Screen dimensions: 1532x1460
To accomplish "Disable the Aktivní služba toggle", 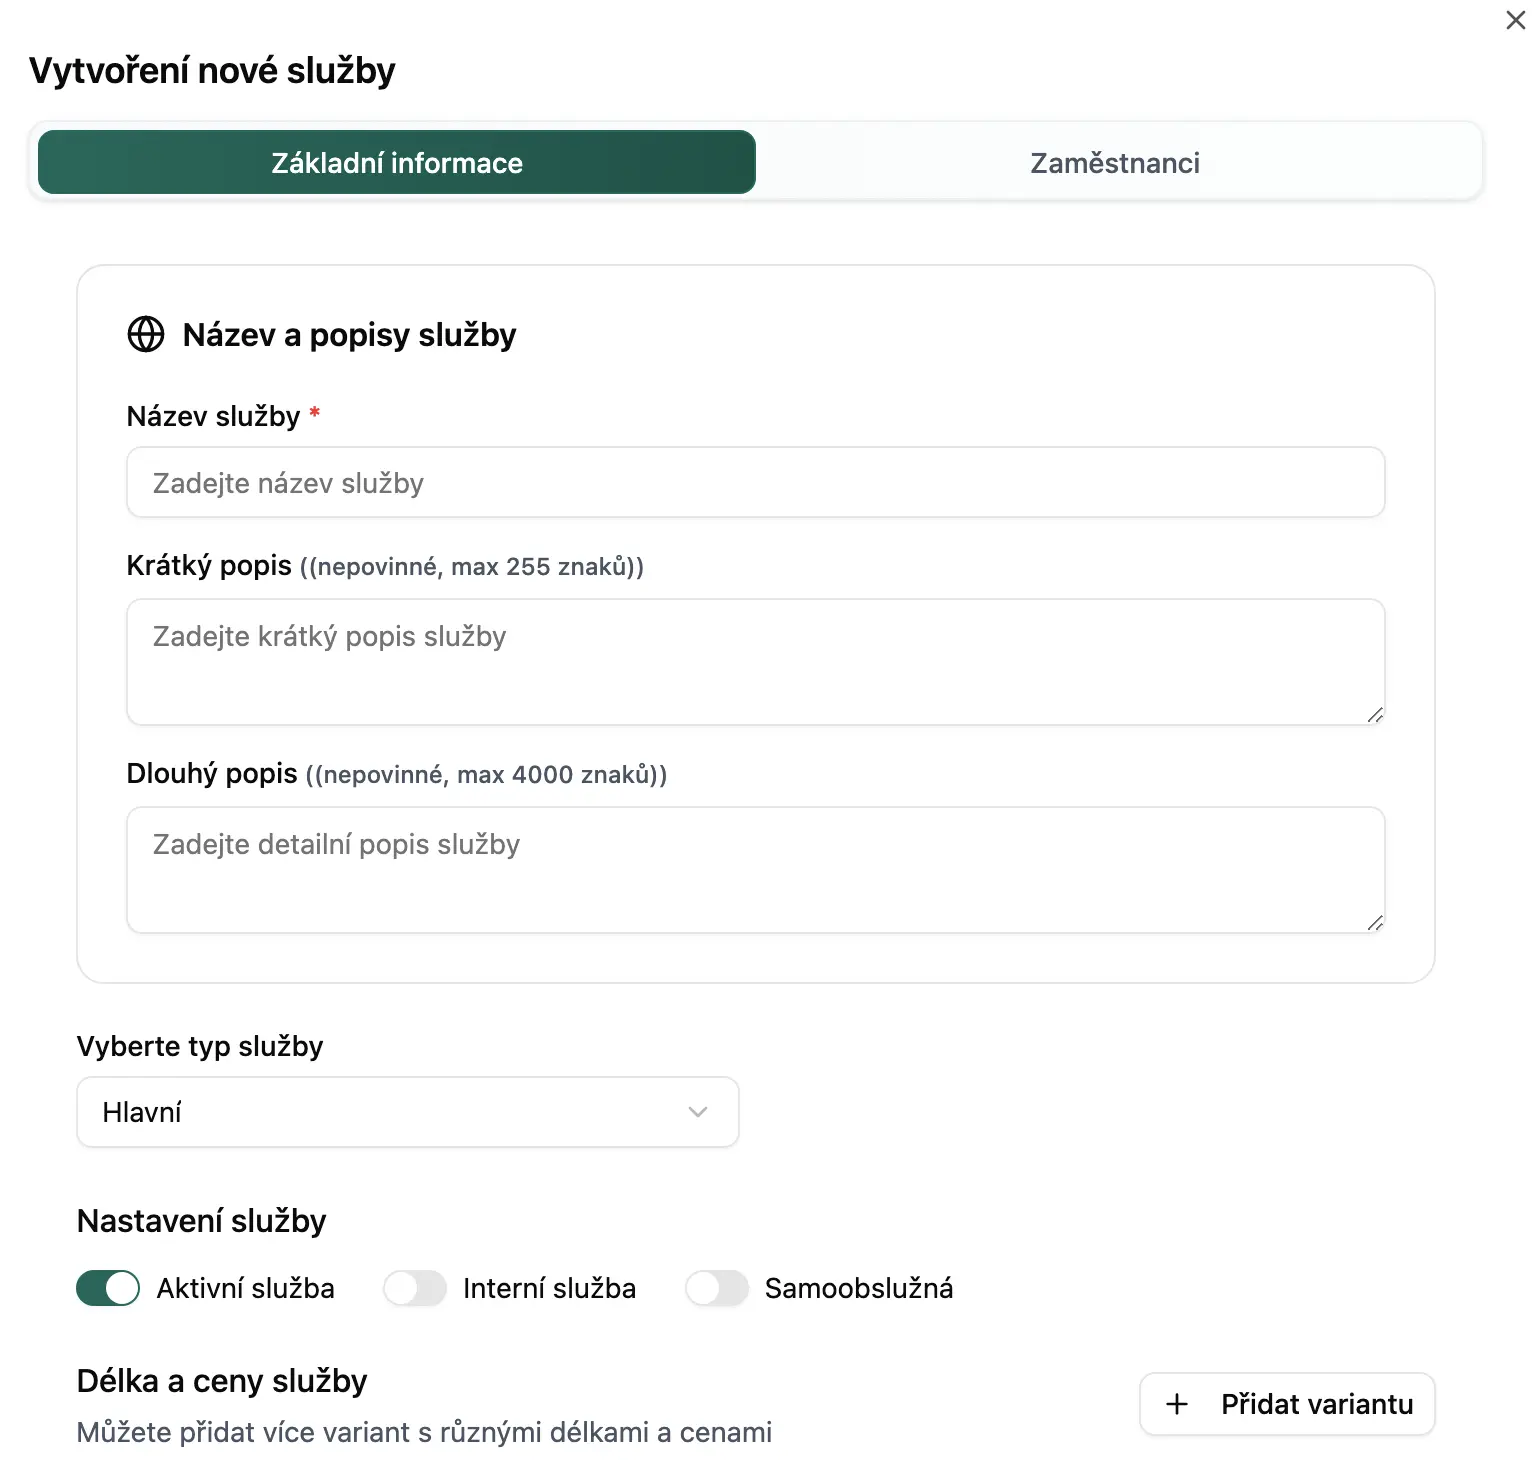I will click(x=108, y=1288).
